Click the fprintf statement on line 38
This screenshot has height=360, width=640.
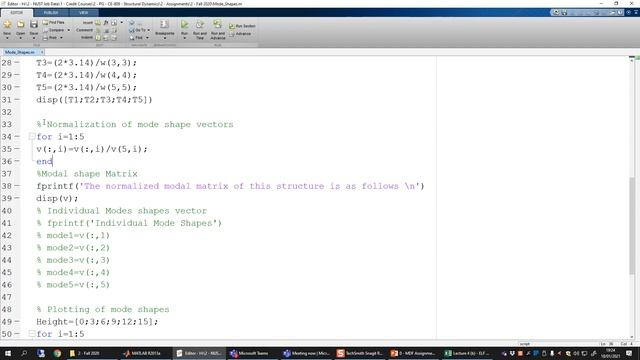point(230,186)
